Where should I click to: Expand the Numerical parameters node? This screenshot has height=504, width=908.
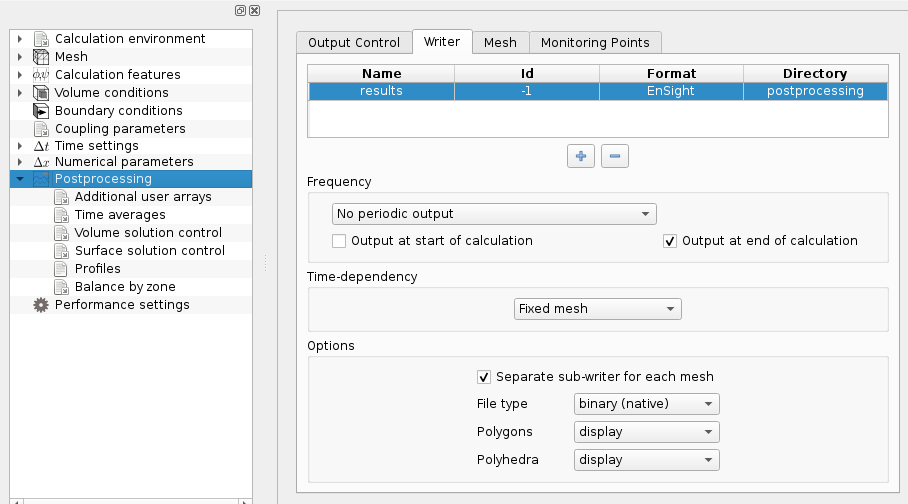(x=20, y=162)
